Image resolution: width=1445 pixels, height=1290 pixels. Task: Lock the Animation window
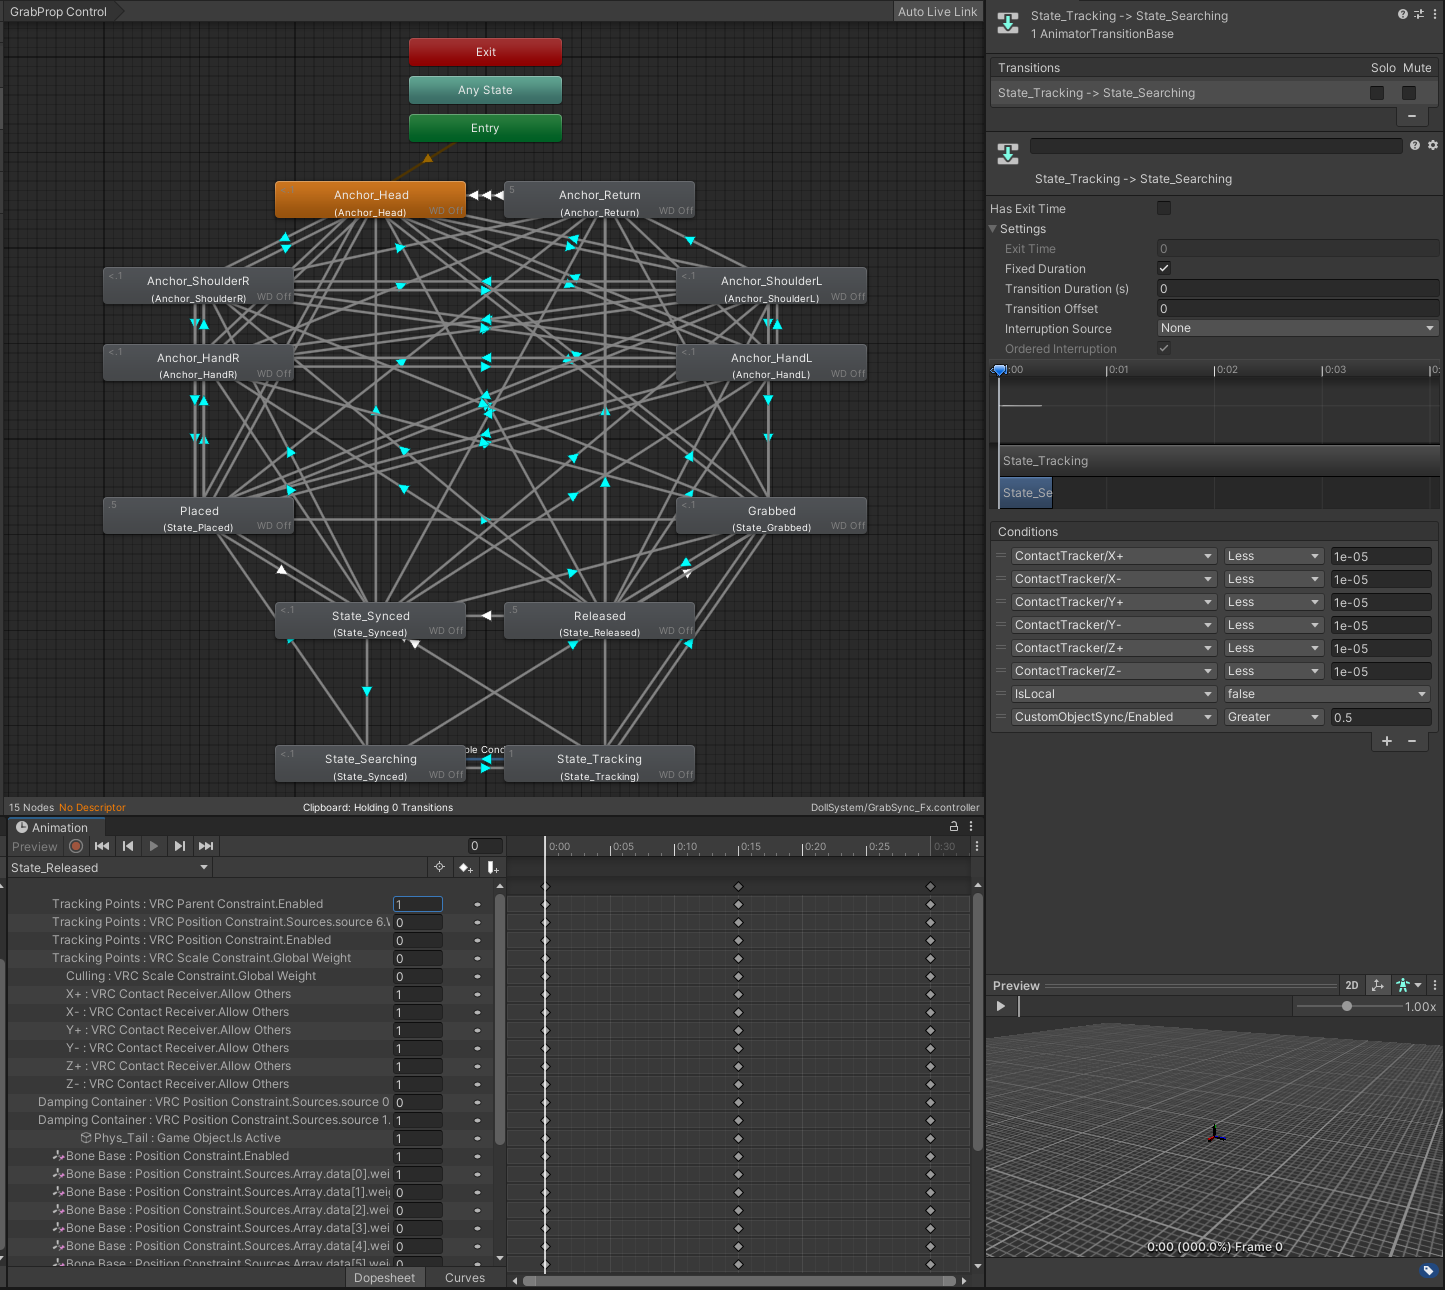point(954,827)
